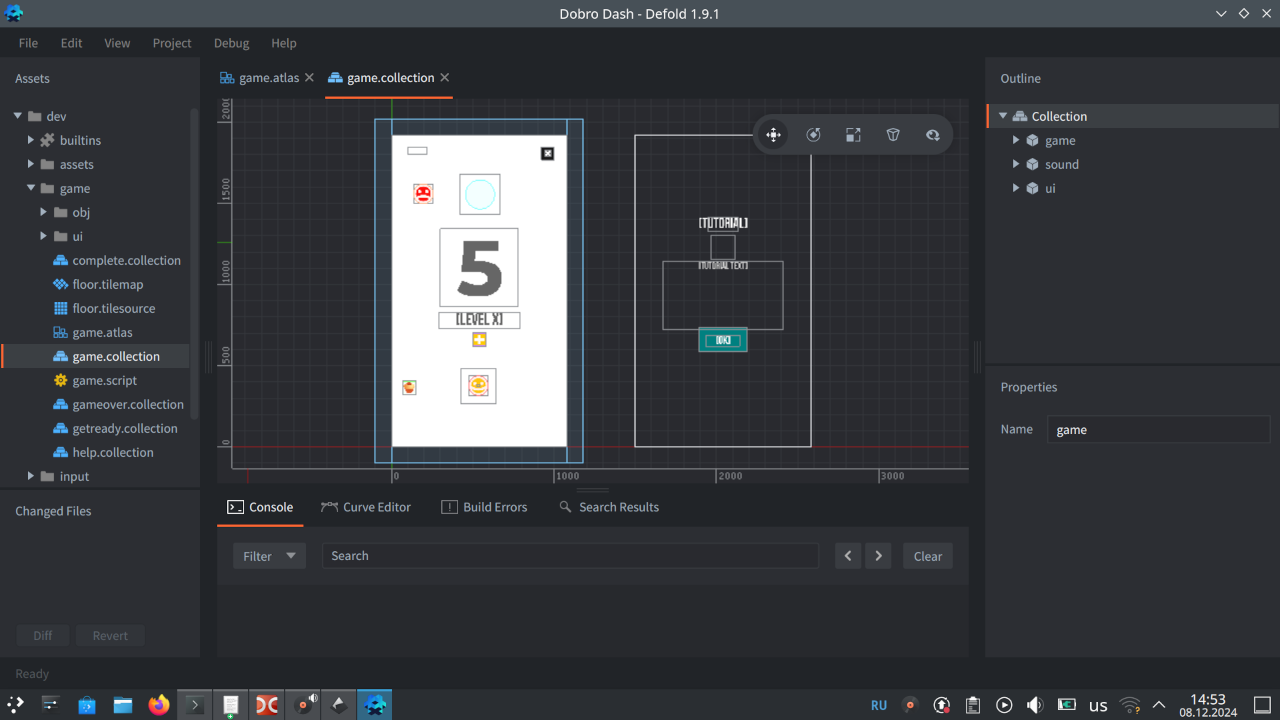
Task: Collapse the Collection node in Outline
Action: (1003, 116)
